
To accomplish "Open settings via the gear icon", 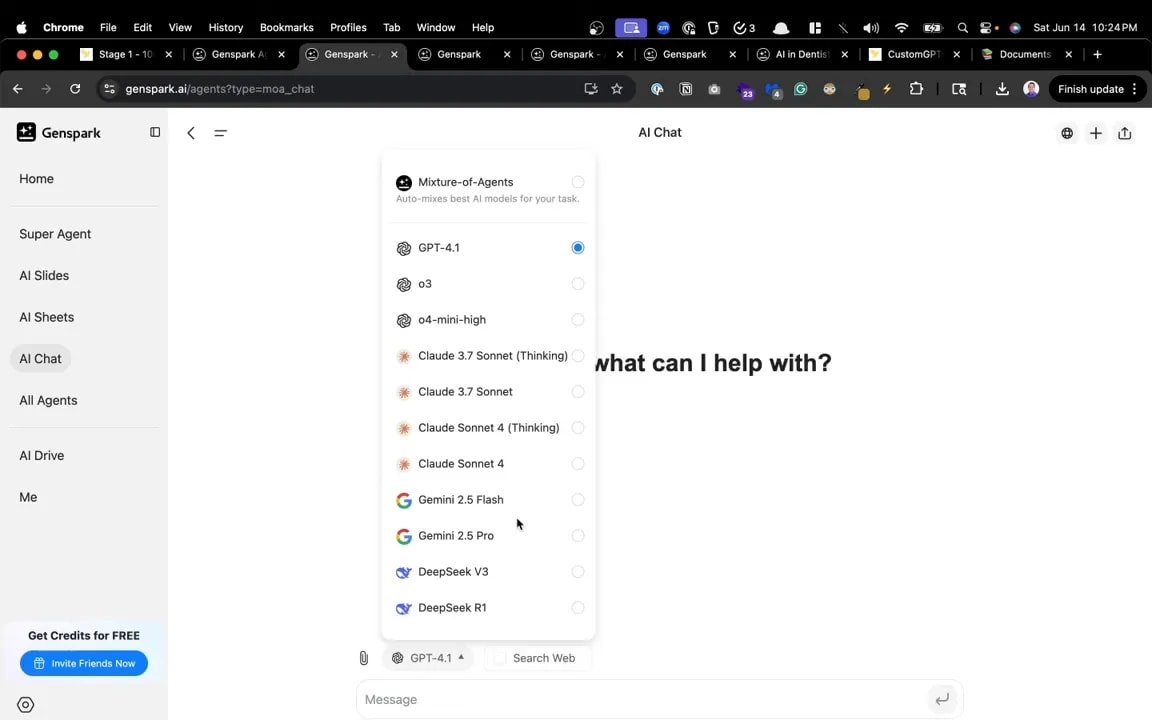I will [25, 704].
